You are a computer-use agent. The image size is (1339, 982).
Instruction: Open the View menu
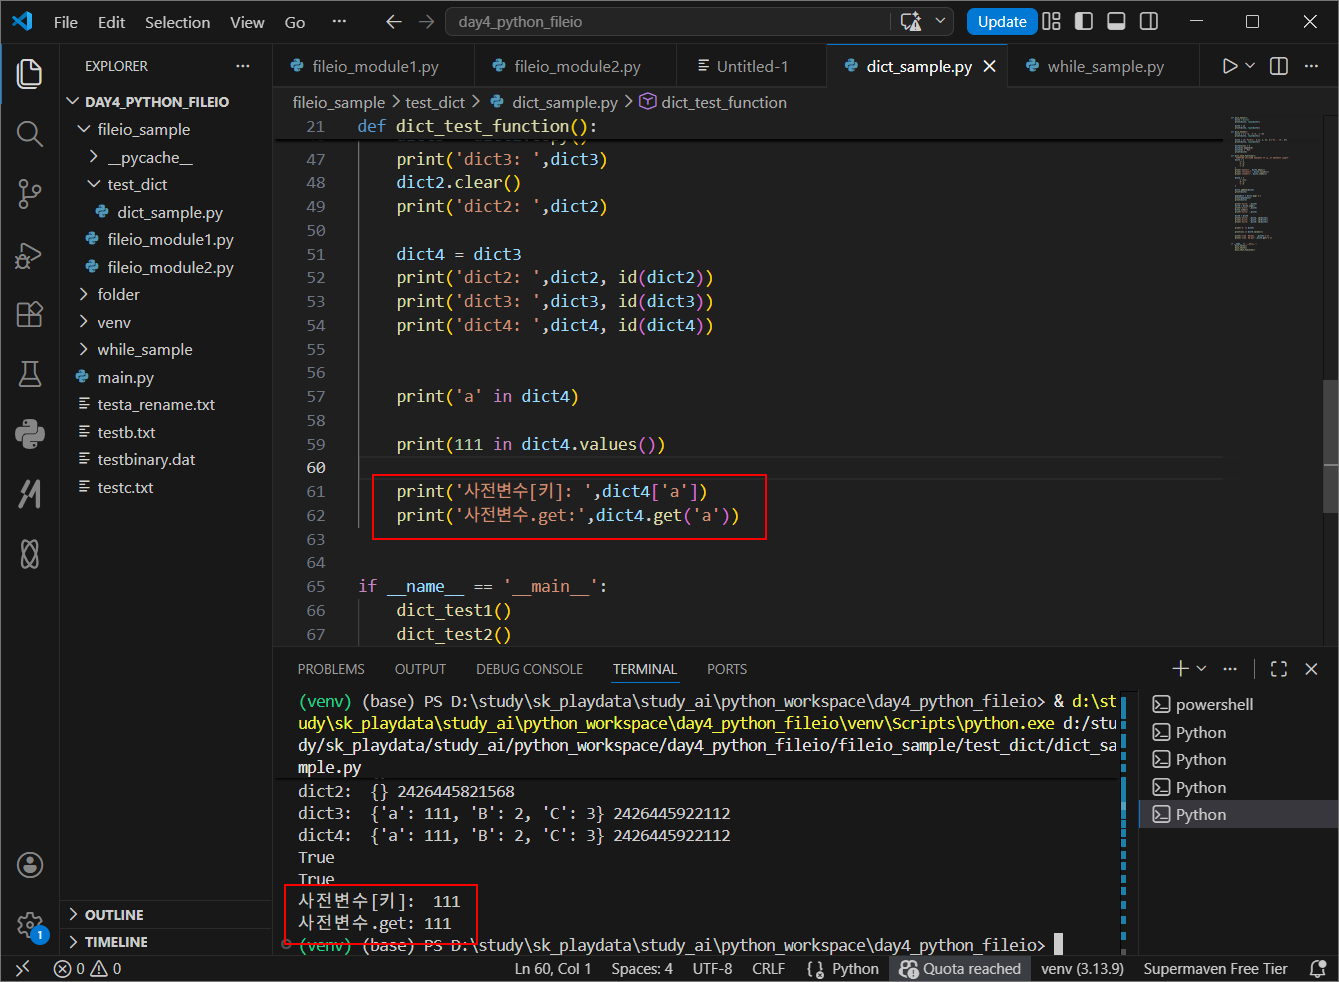pos(248,22)
